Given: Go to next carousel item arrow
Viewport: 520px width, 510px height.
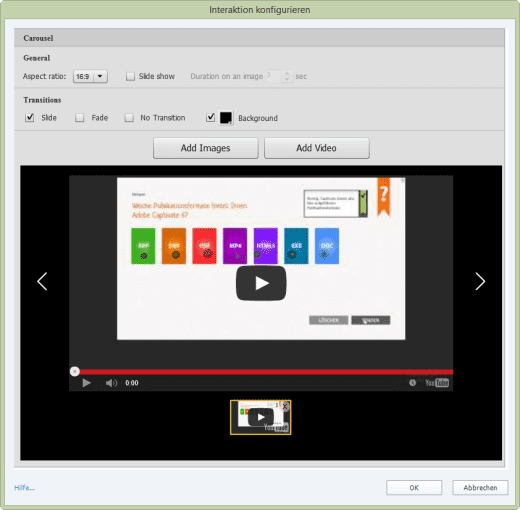Looking at the screenshot, I should [x=480, y=282].
